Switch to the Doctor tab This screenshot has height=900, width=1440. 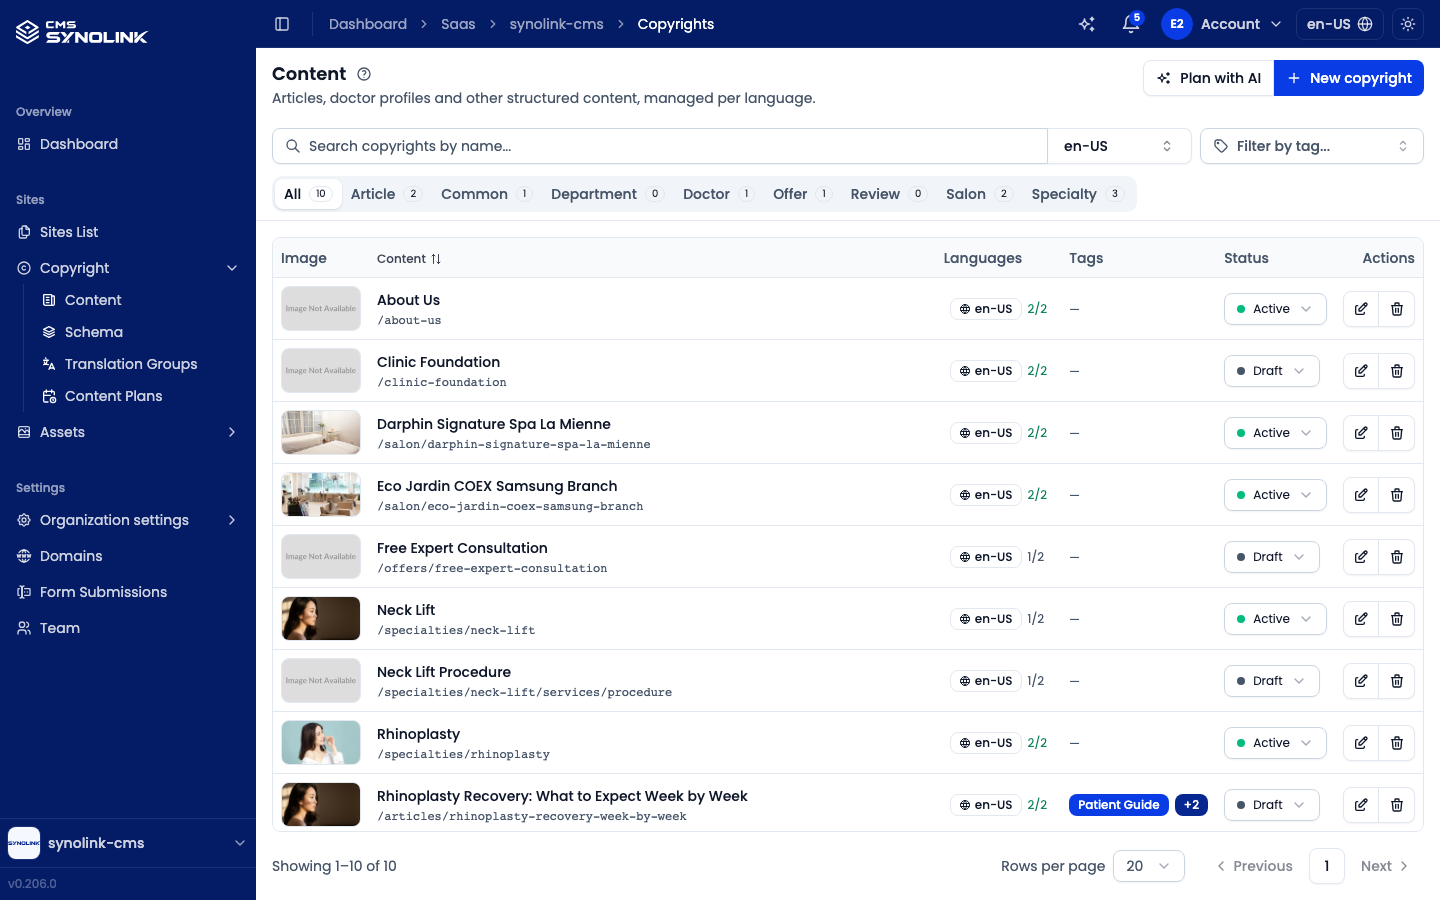click(718, 194)
